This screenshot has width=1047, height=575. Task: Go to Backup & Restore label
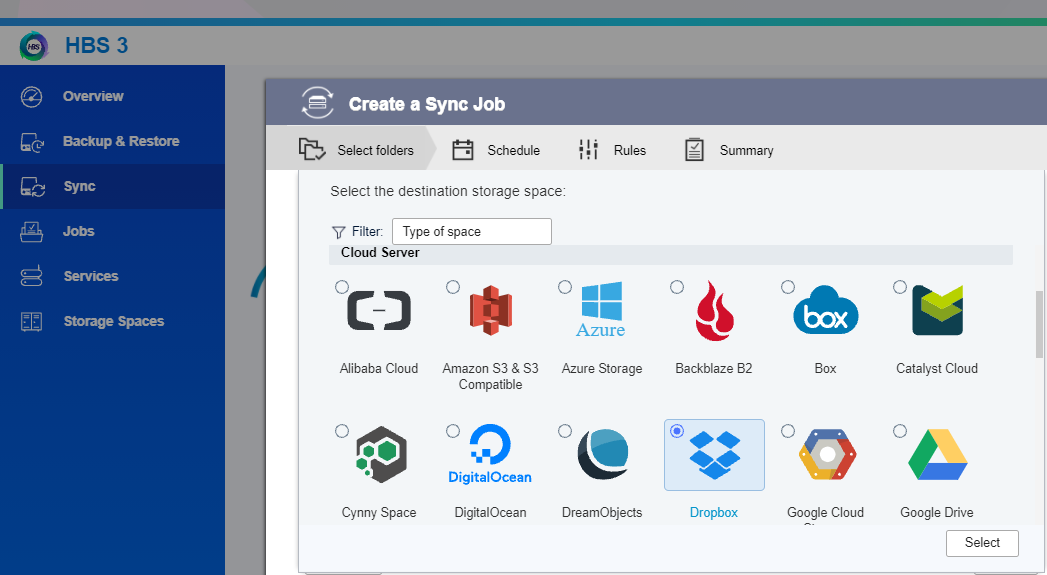pos(121,142)
